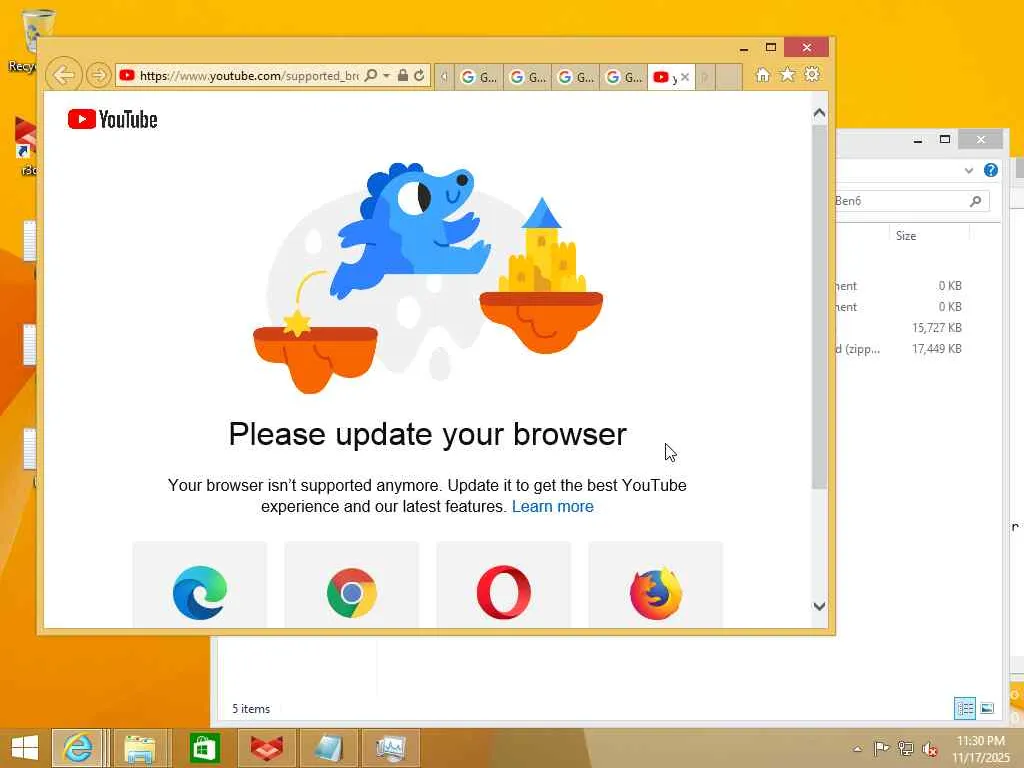Open the notepad-like taskbar application icon
This screenshot has width=1024, height=768.
[328, 748]
